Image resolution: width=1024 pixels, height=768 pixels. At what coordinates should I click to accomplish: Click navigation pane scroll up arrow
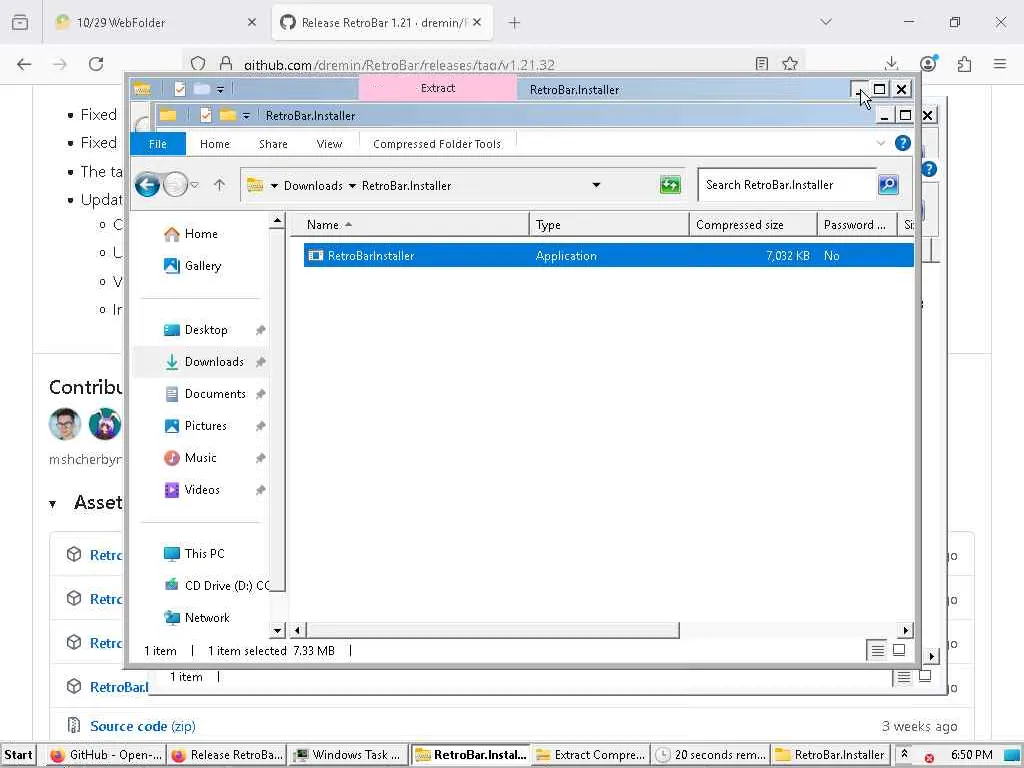click(278, 221)
